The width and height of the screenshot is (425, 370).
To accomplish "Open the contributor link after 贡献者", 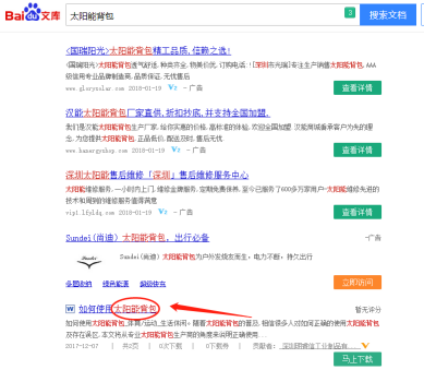I will coord(321,346).
